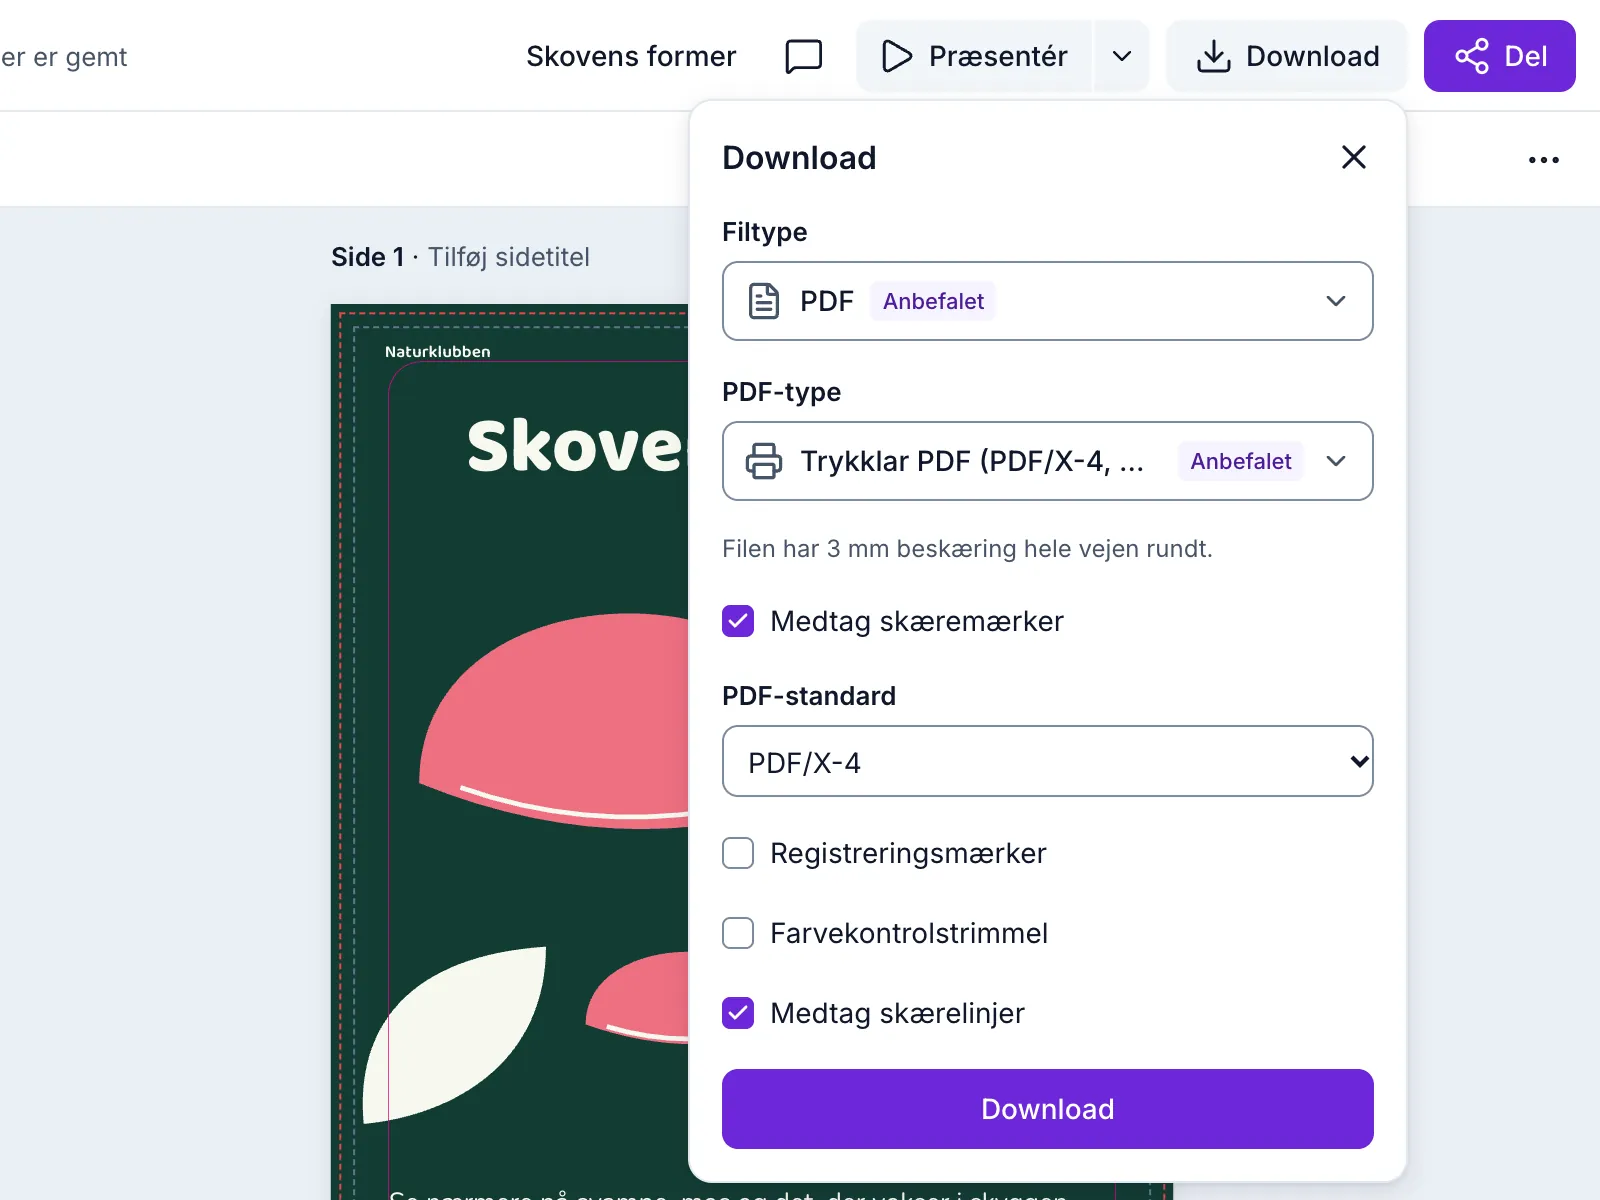Click the document icon in Filtype field
The height and width of the screenshot is (1200, 1600).
[x=764, y=301]
